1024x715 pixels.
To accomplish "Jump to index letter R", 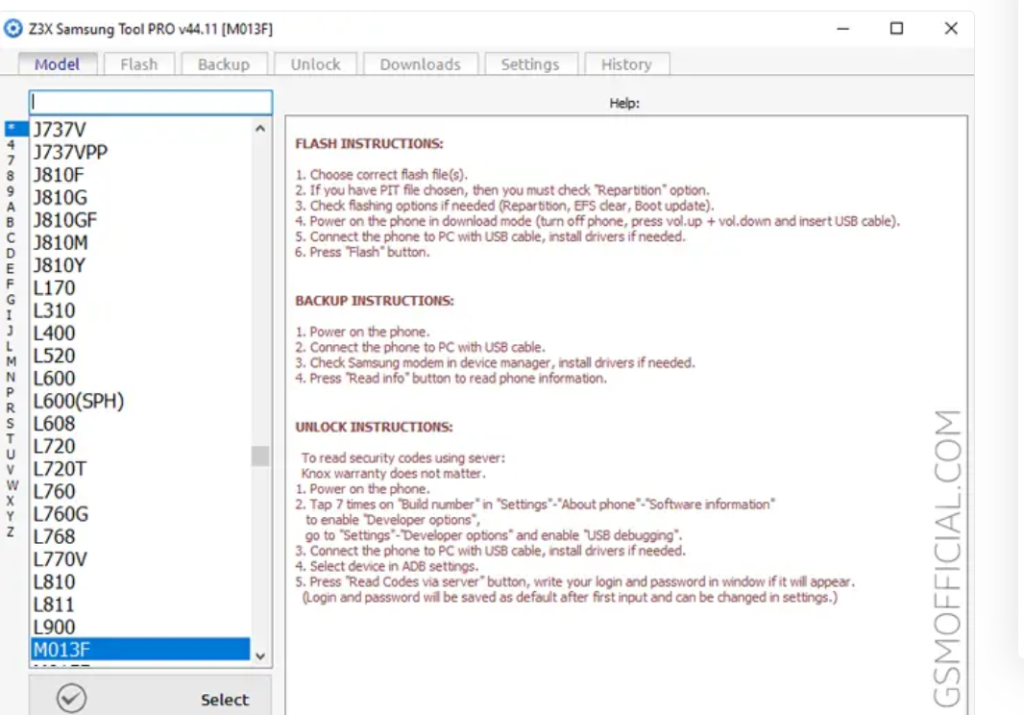I will click(x=10, y=408).
